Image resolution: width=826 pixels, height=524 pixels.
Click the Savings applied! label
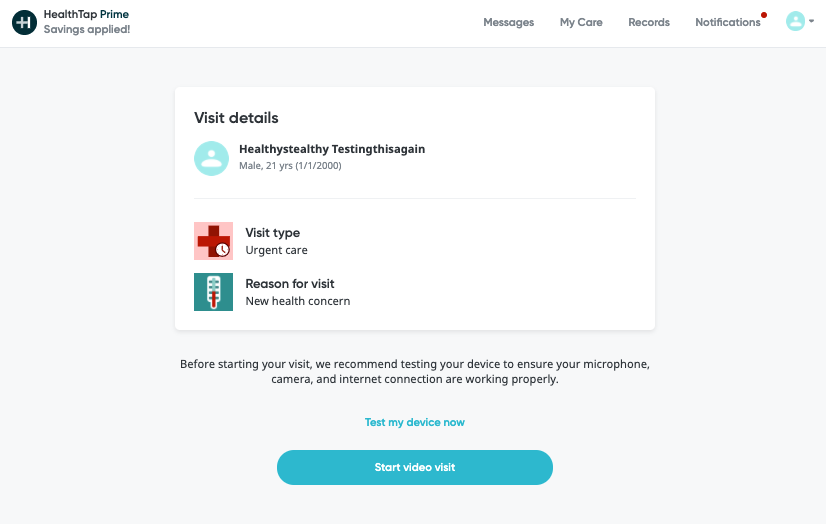(87, 29)
